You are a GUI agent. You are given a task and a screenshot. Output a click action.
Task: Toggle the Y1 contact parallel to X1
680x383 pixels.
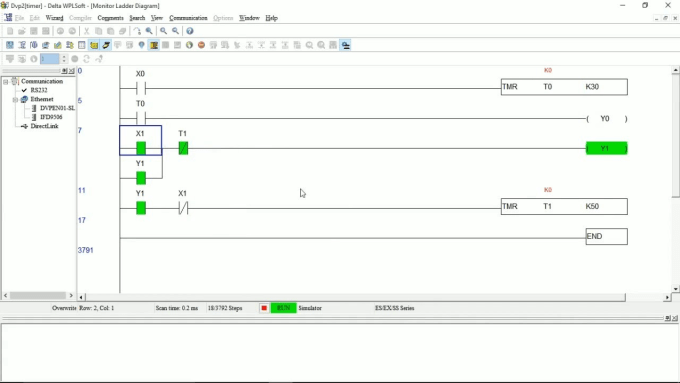[141, 178]
